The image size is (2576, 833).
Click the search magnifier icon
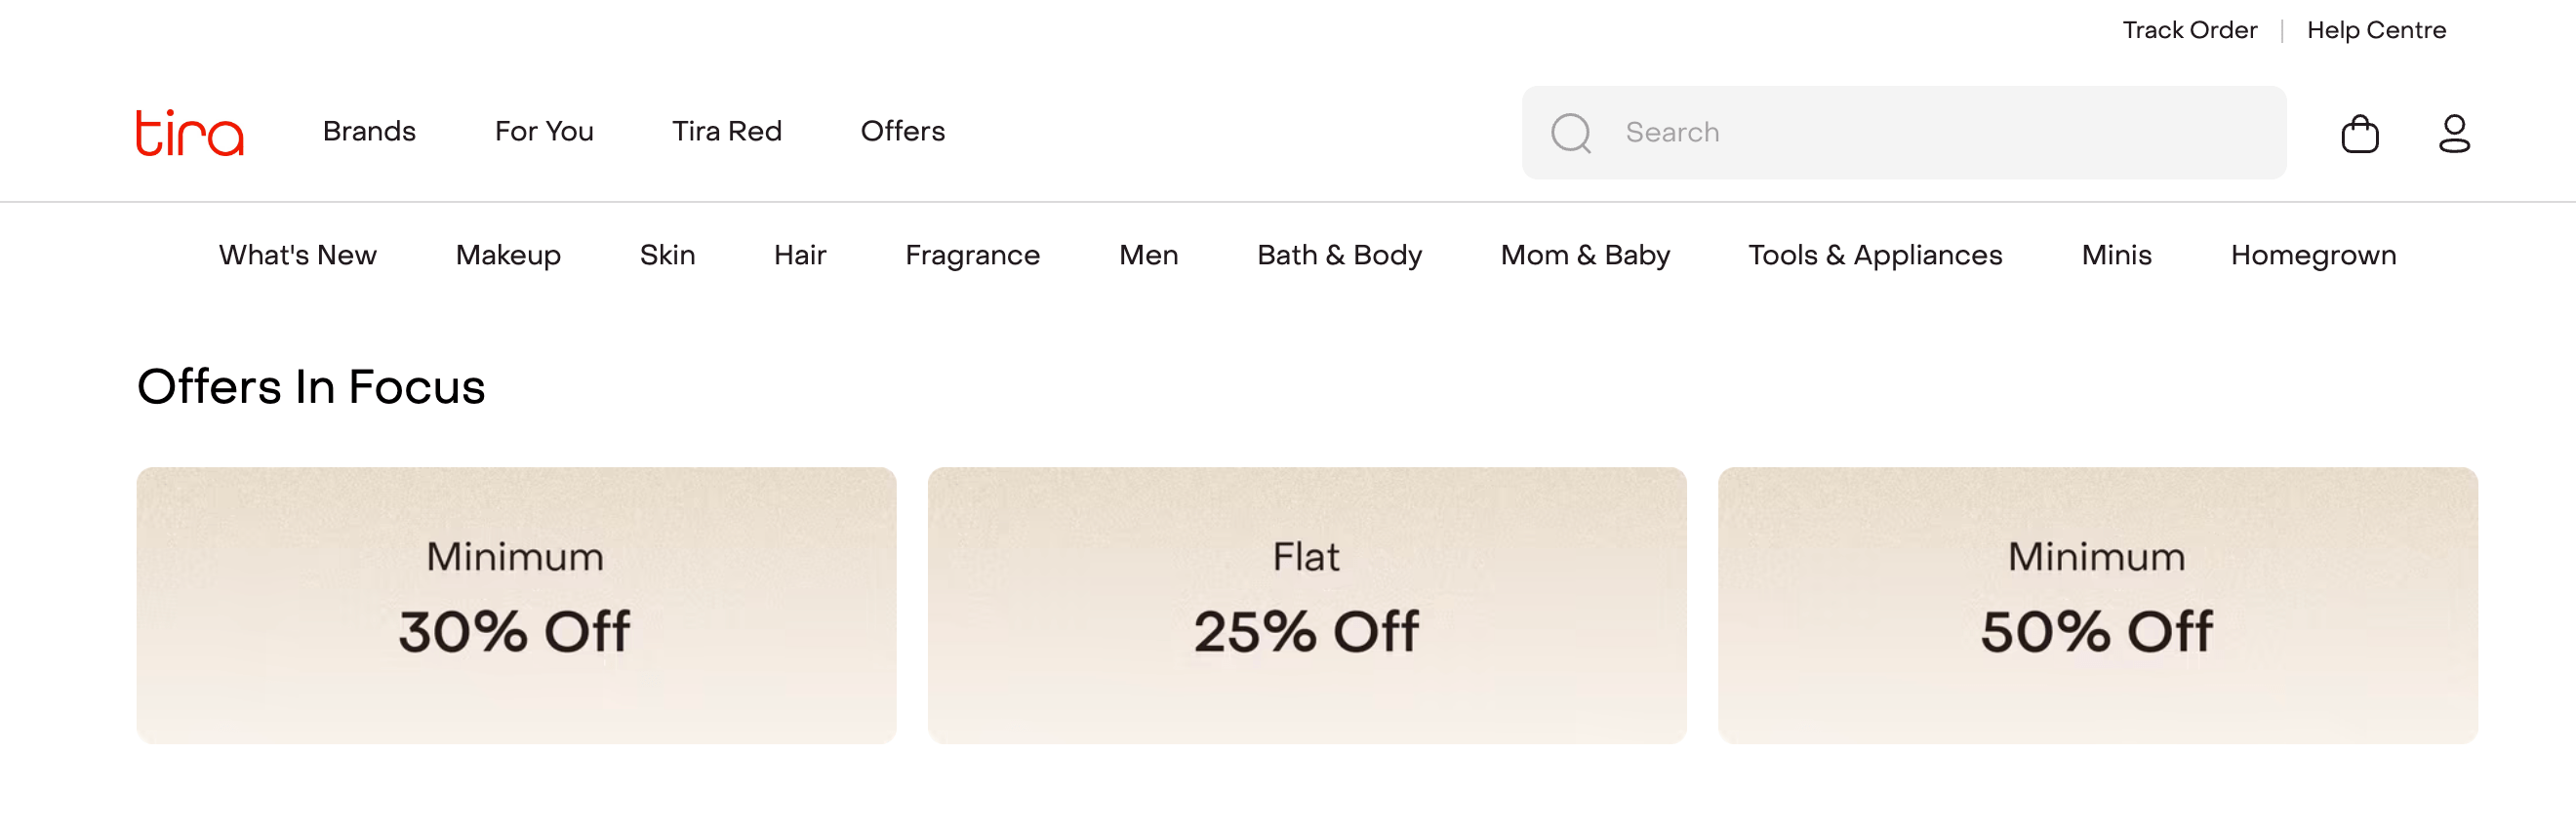(1570, 133)
